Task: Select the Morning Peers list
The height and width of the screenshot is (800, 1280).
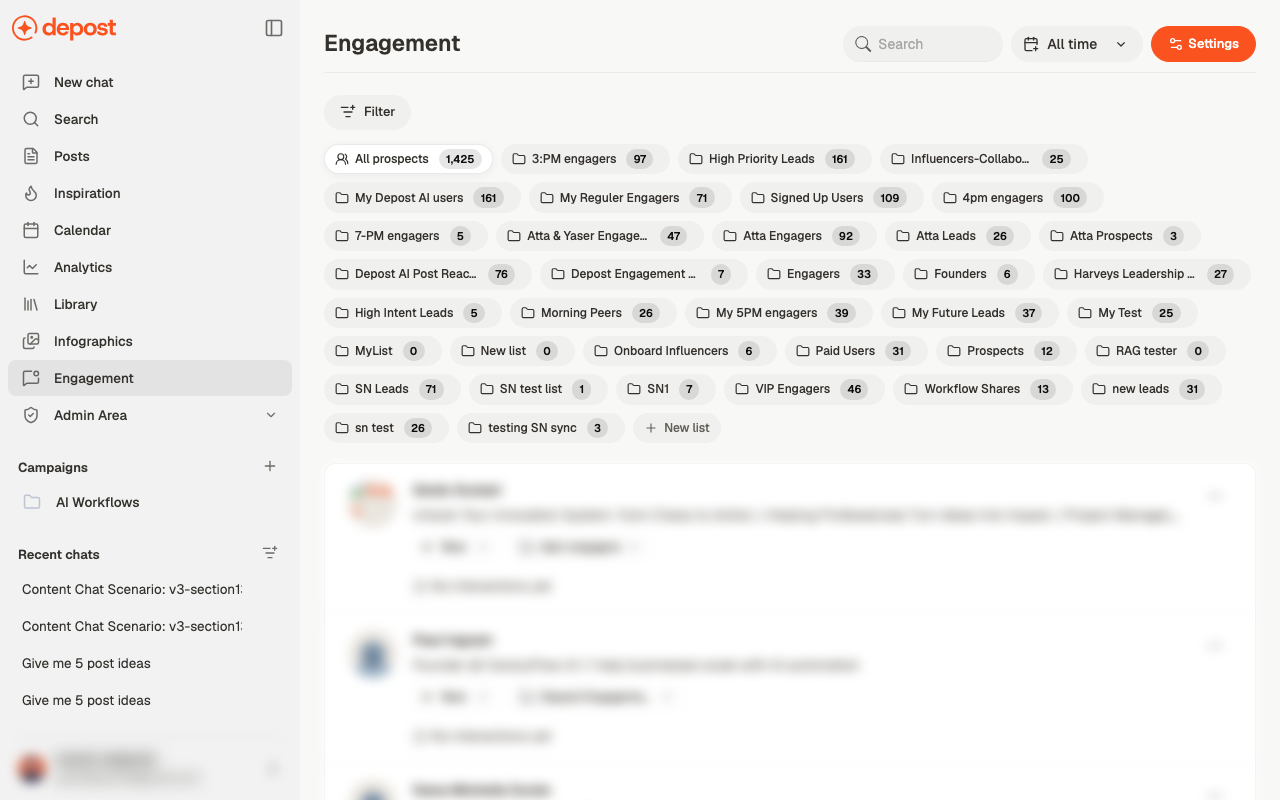Action: click(593, 313)
